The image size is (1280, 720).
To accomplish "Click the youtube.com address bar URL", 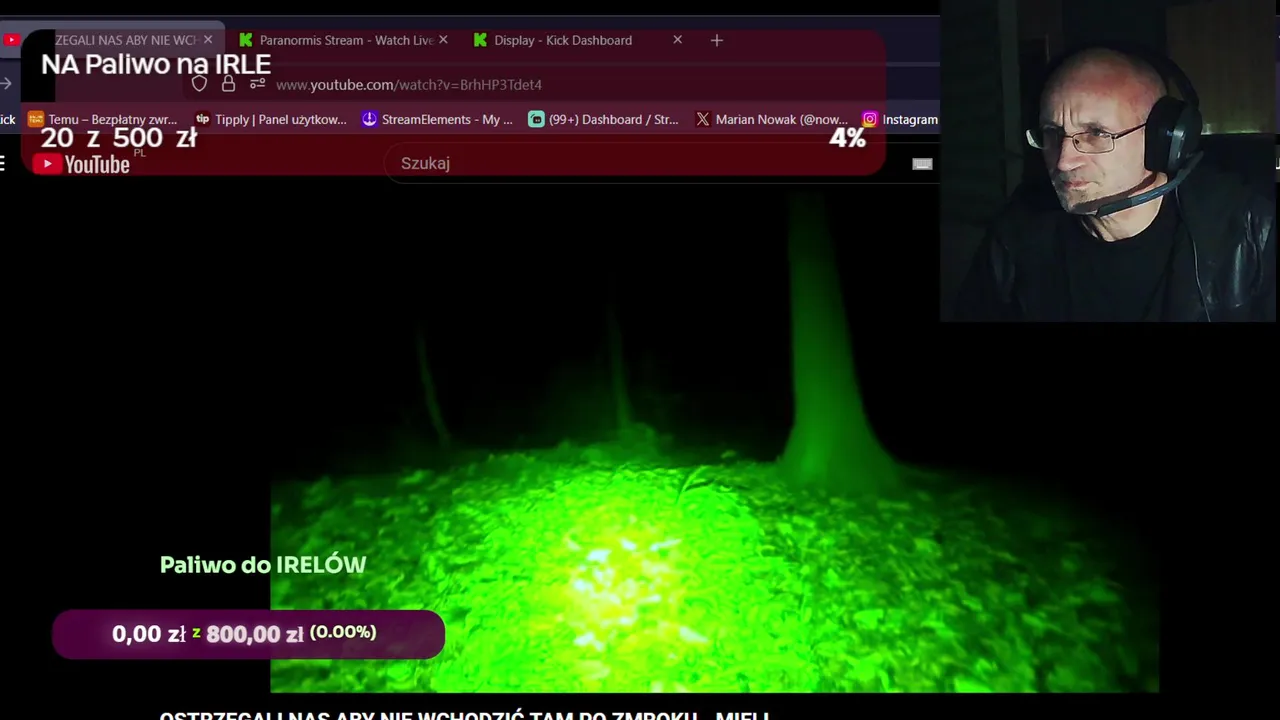I will (x=409, y=85).
